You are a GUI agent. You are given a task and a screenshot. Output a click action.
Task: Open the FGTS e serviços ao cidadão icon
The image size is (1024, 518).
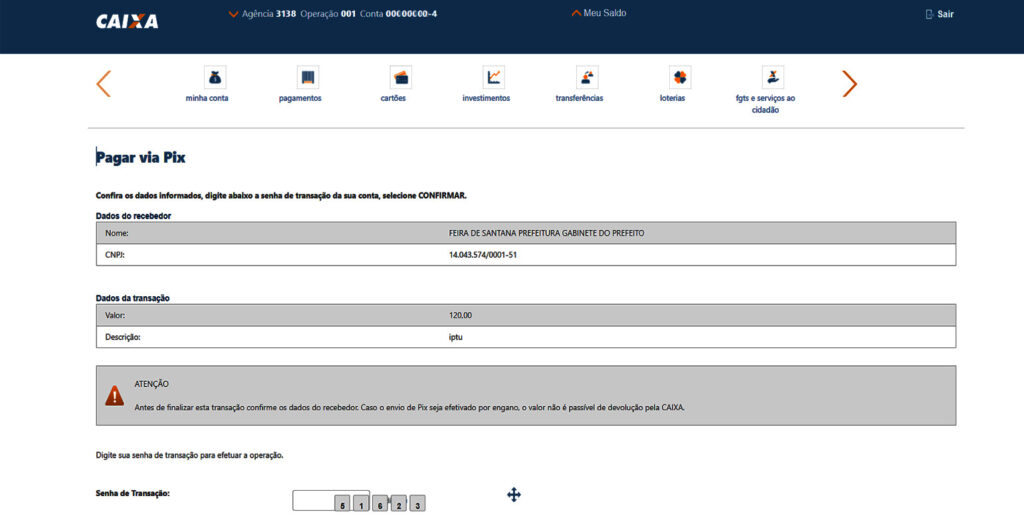click(772, 78)
